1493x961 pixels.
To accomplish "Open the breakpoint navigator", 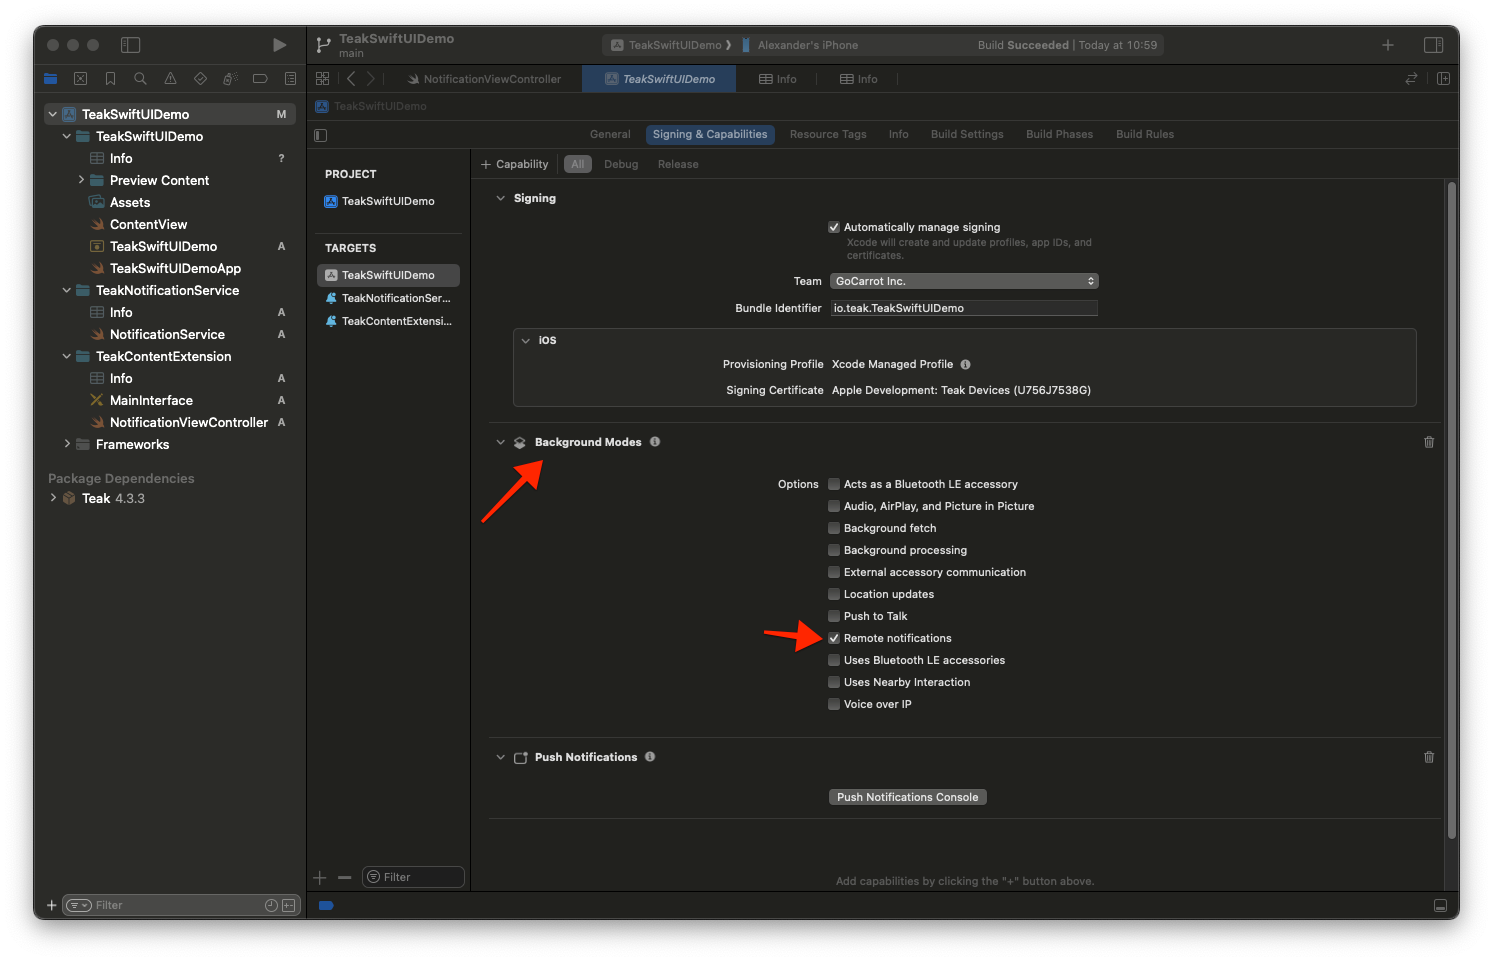I will [260, 78].
